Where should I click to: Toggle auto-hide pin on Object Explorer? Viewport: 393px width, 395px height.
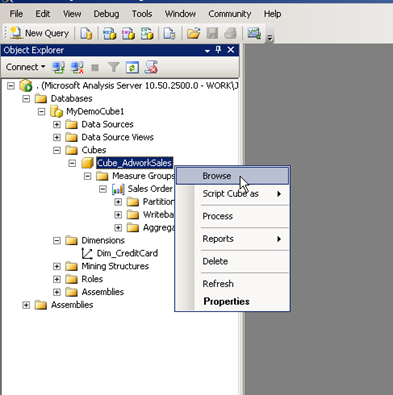click(x=218, y=50)
